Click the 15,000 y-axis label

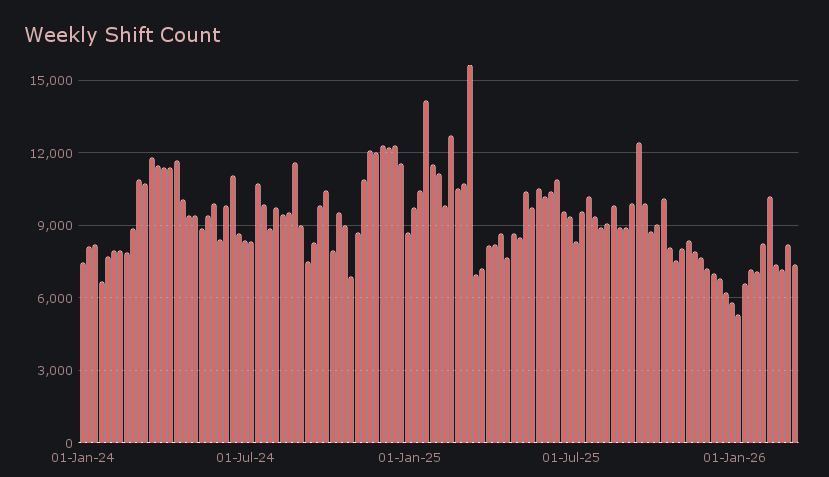pos(50,80)
